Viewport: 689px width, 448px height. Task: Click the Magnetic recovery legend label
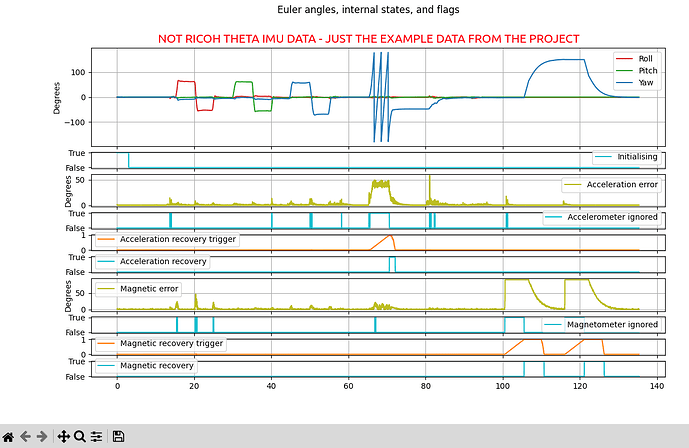[156, 366]
